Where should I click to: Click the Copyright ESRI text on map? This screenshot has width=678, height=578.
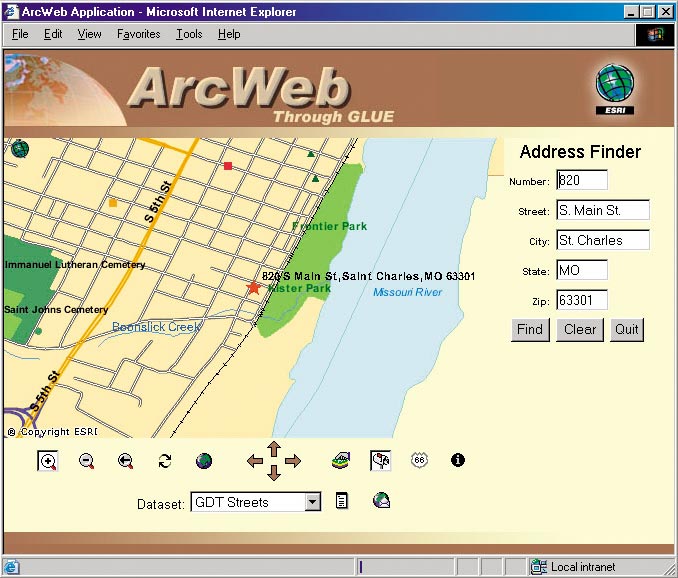pos(53,431)
